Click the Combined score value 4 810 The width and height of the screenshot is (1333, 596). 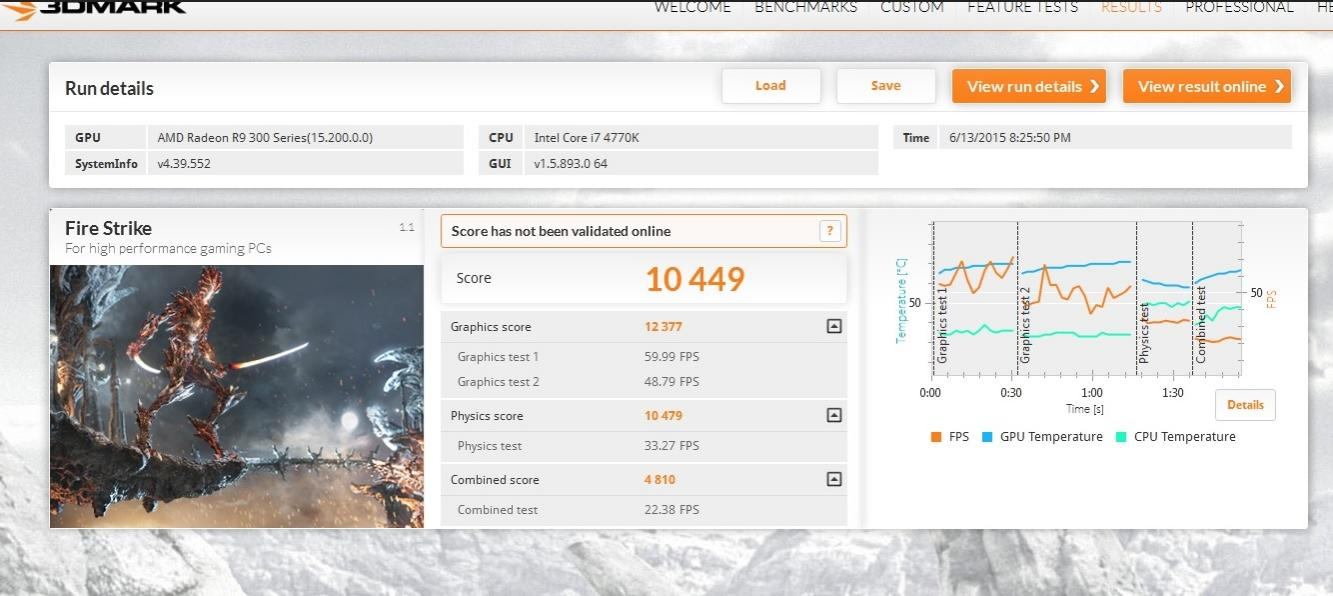[x=660, y=480]
